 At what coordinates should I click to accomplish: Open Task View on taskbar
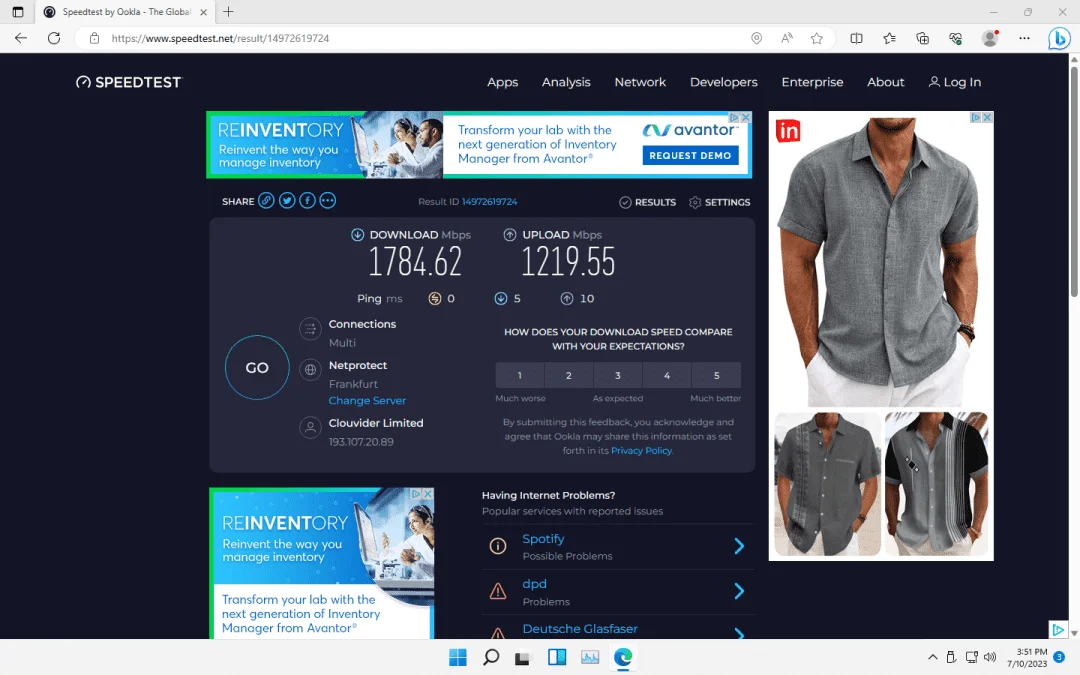(523, 657)
